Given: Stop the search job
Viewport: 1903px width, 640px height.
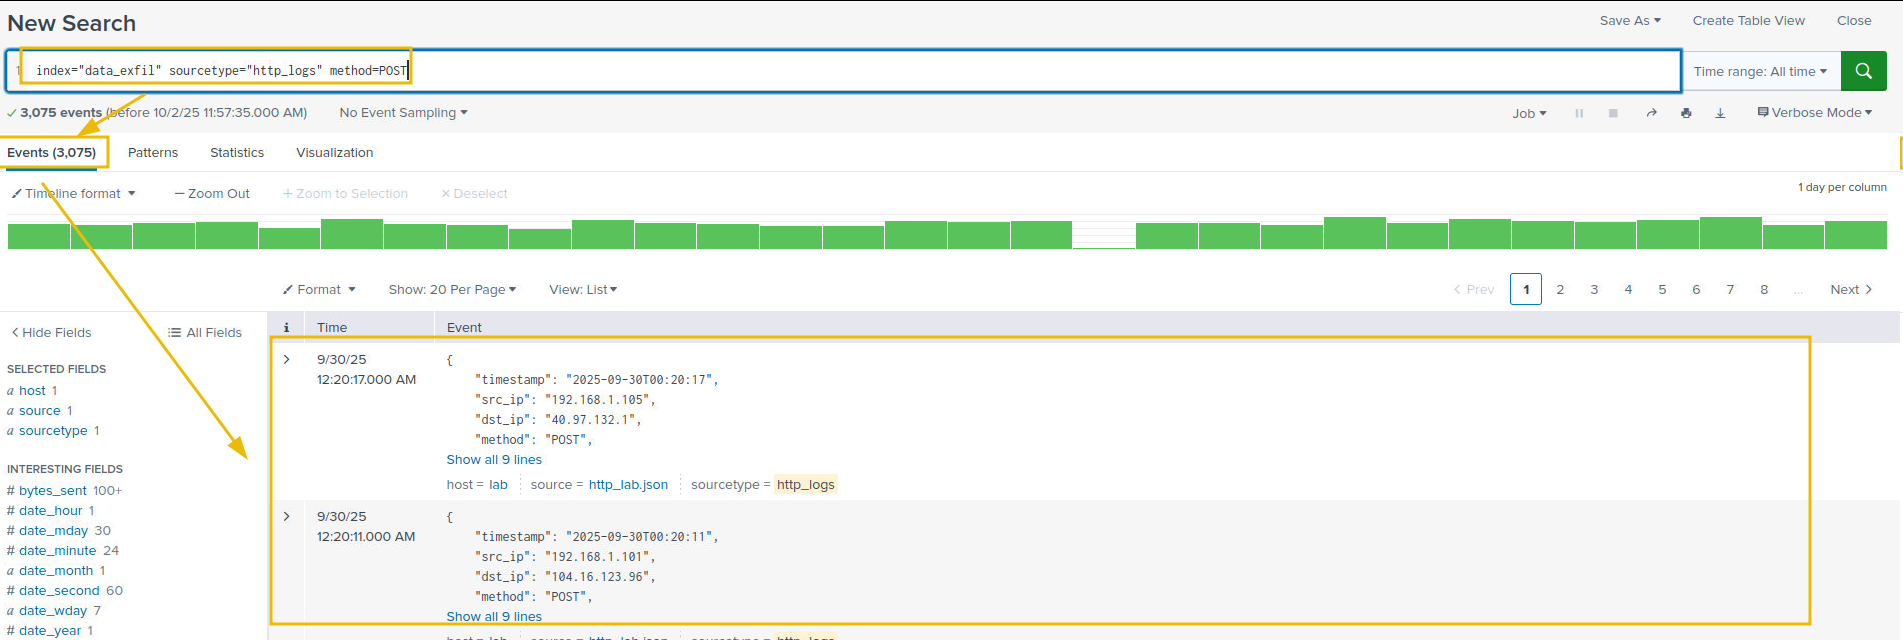Looking at the screenshot, I should point(1613,113).
